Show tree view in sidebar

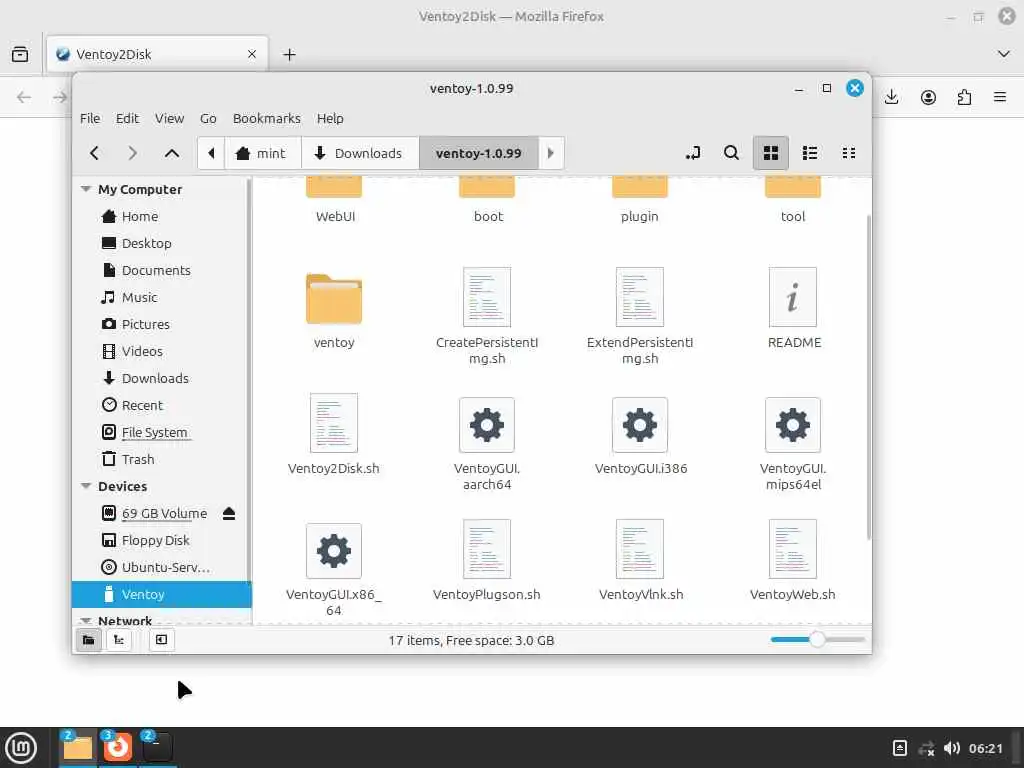tap(119, 640)
